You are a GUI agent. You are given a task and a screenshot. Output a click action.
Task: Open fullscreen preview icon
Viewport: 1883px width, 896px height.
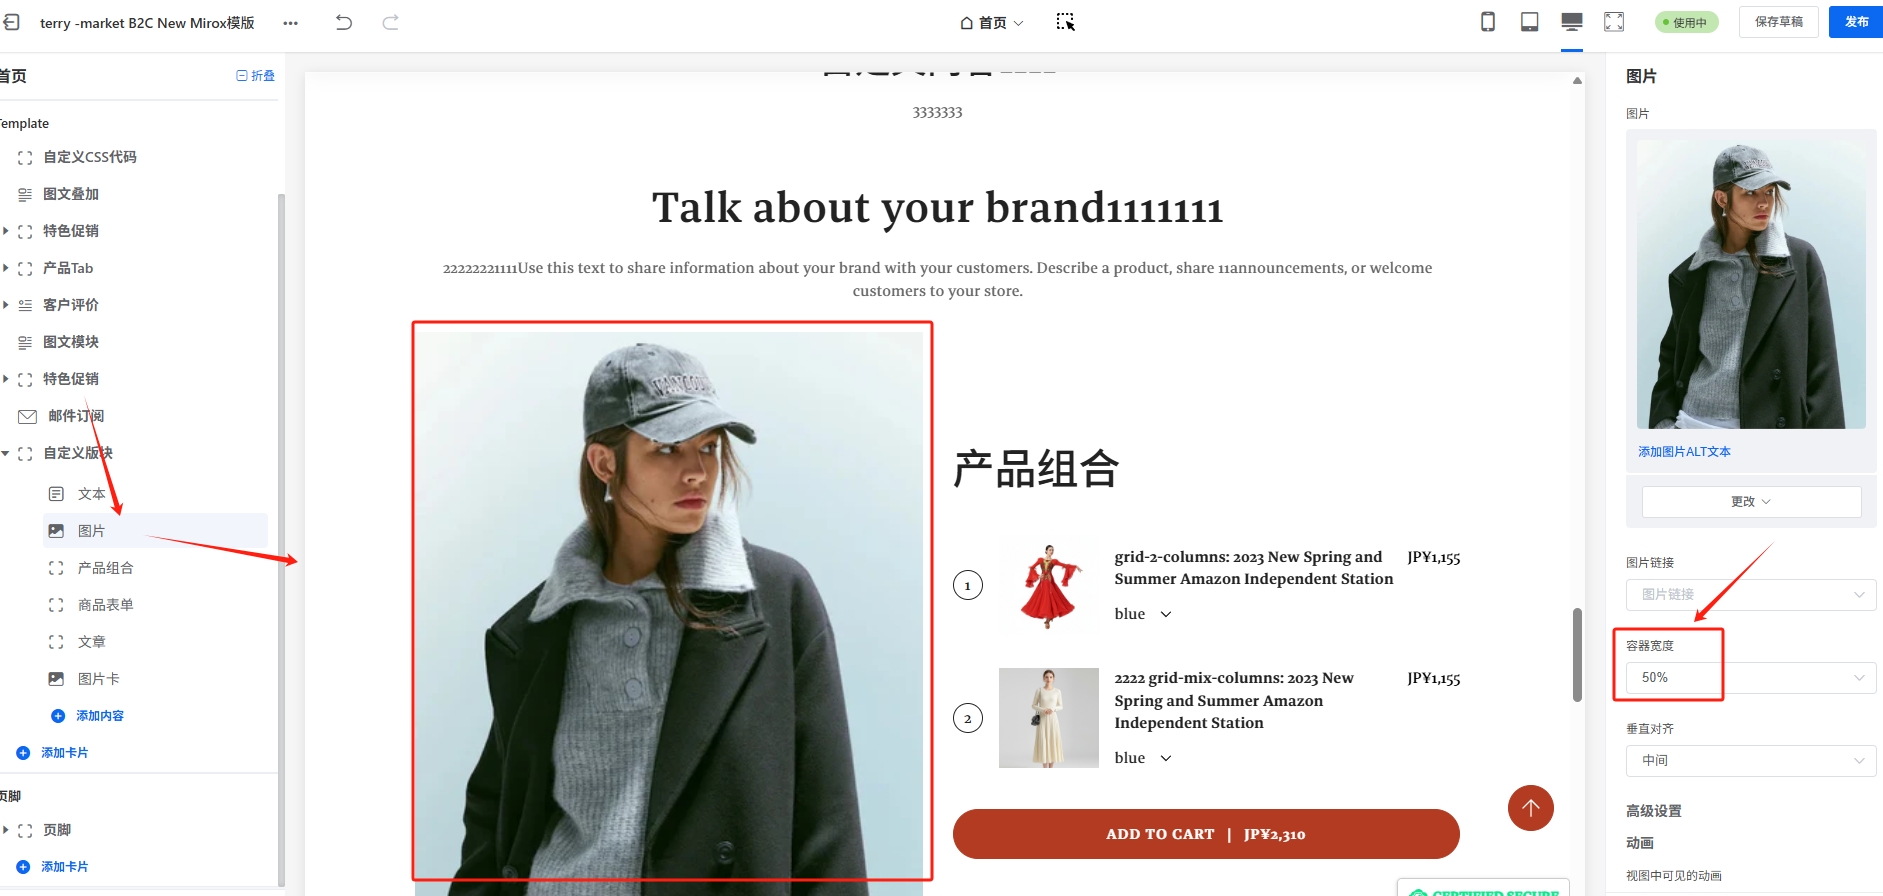(1614, 22)
